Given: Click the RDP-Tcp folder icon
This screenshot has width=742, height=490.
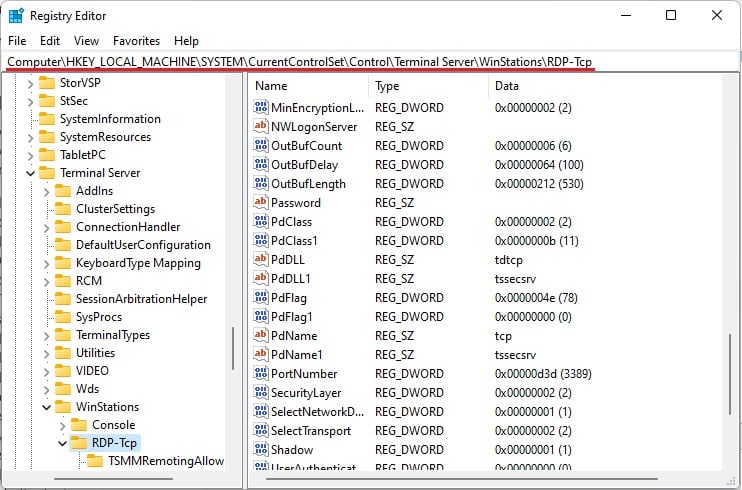Looking at the screenshot, I should (79, 443).
